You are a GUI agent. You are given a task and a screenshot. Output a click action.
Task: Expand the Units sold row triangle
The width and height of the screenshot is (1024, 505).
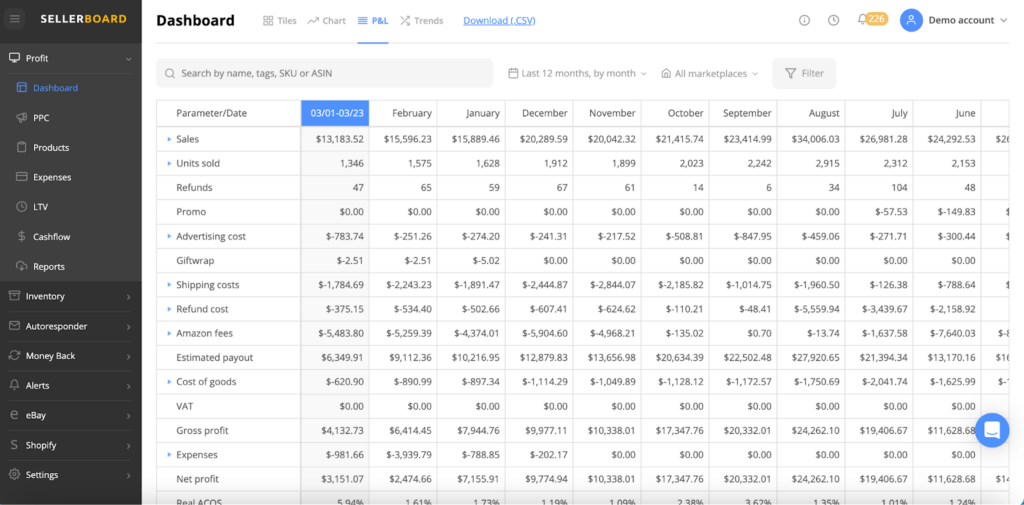(x=168, y=163)
